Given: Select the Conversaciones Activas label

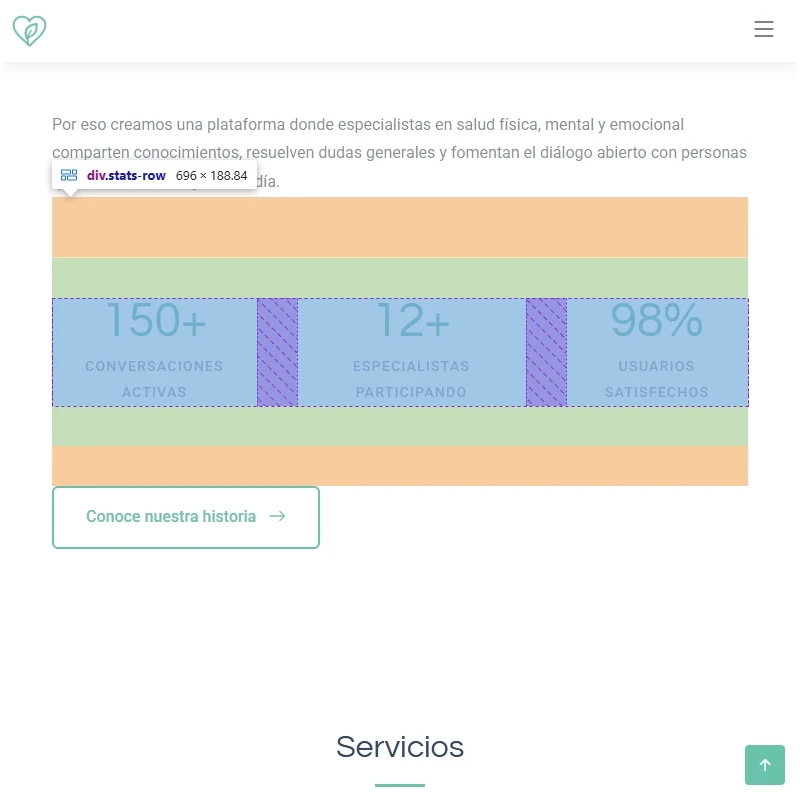Looking at the screenshot, I should (154, 379).
